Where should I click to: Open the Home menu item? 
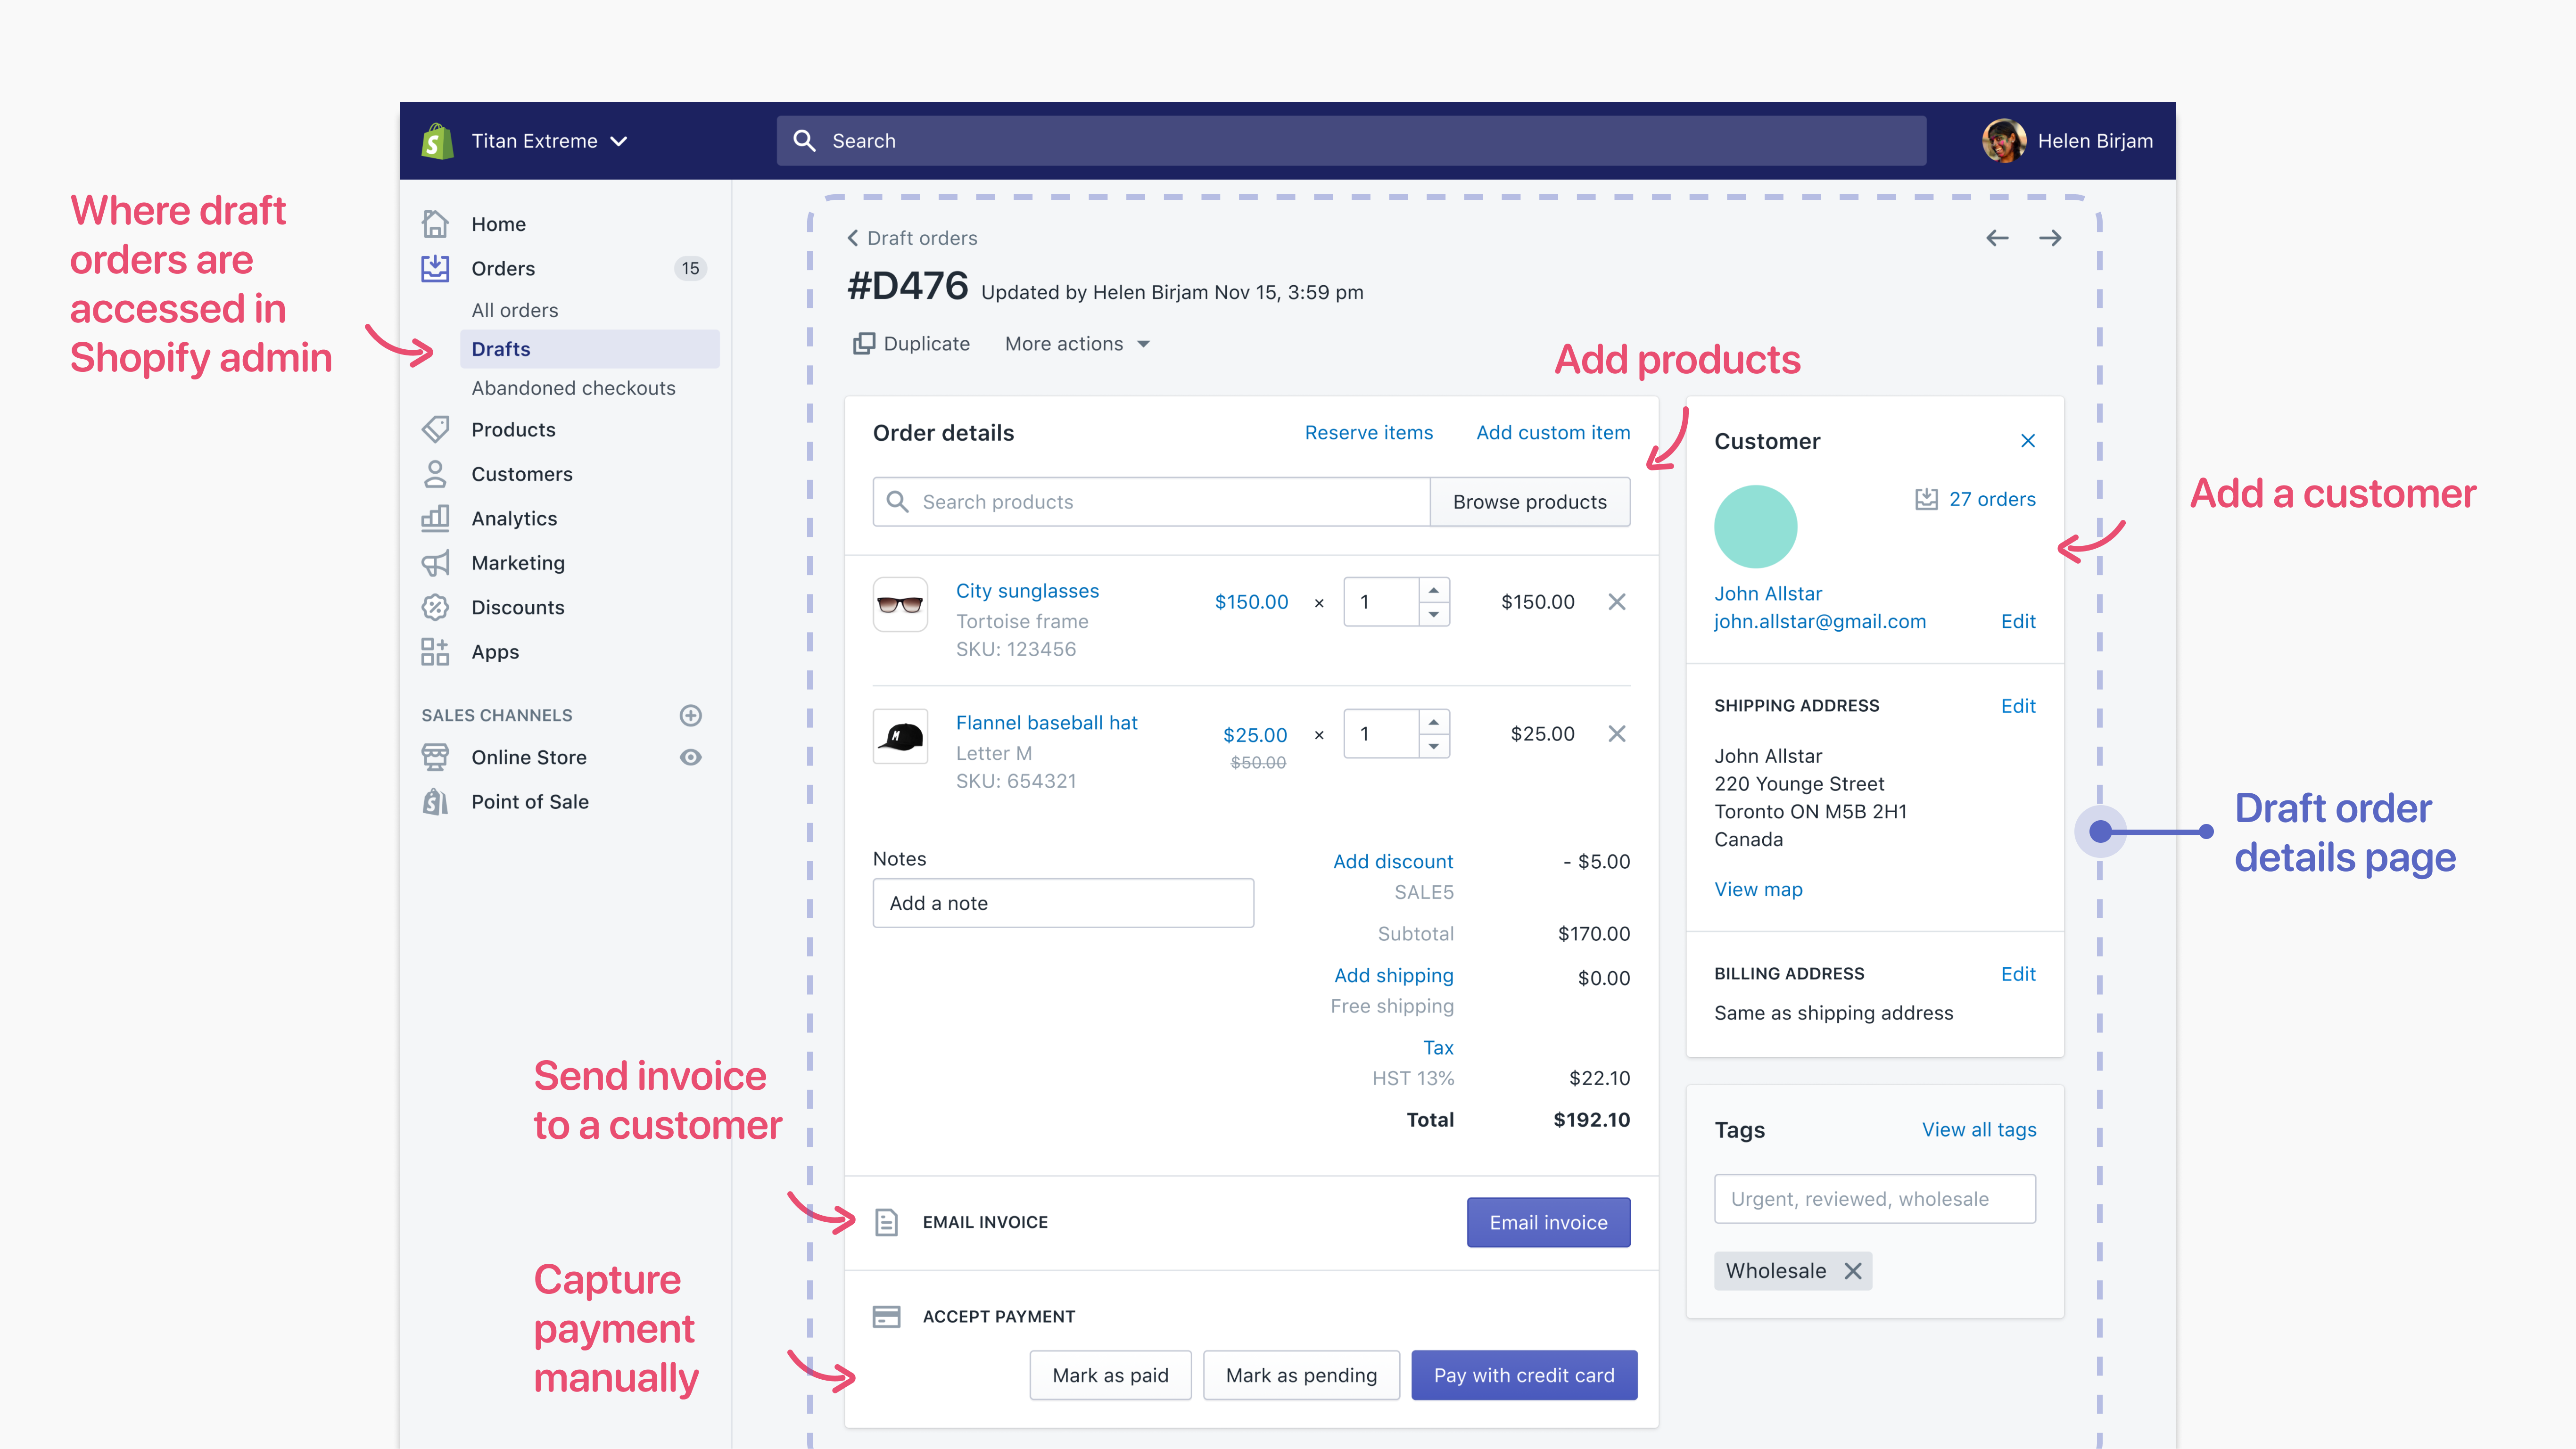(498, 224)
